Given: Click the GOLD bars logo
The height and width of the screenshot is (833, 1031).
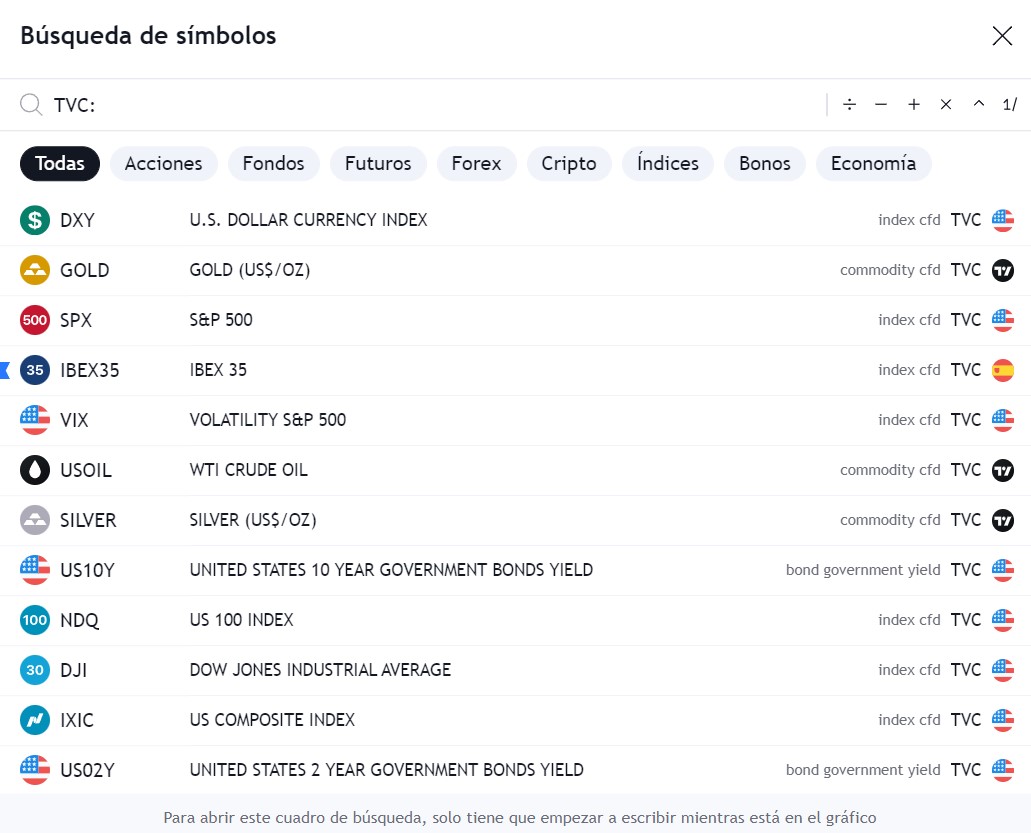Looking at the screenshot, I should tap(35, 270).
